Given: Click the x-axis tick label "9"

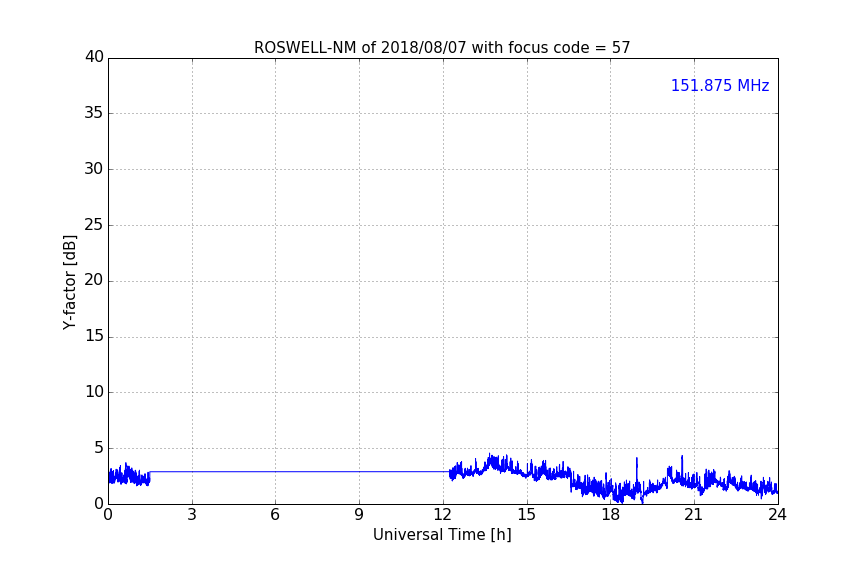Looking at the screenshot, I should click(x=359, y=515).
